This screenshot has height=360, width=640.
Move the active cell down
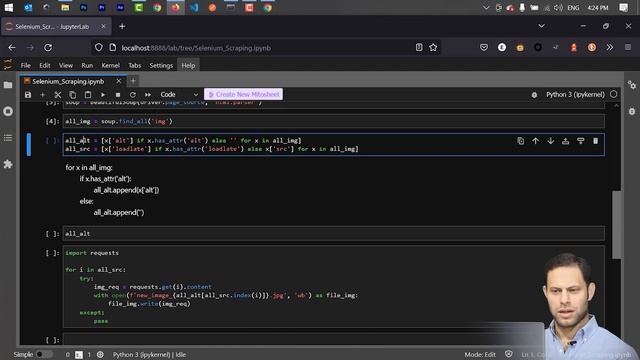click(x=551, y=141)
